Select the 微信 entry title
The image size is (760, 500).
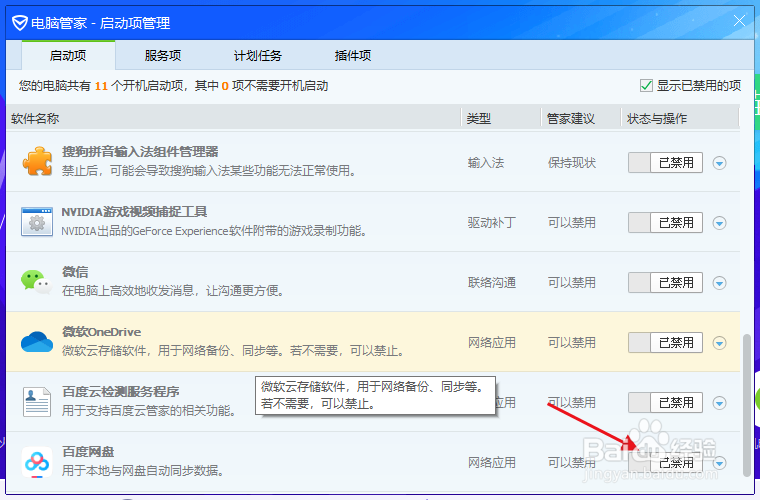(x=75, y=272)
